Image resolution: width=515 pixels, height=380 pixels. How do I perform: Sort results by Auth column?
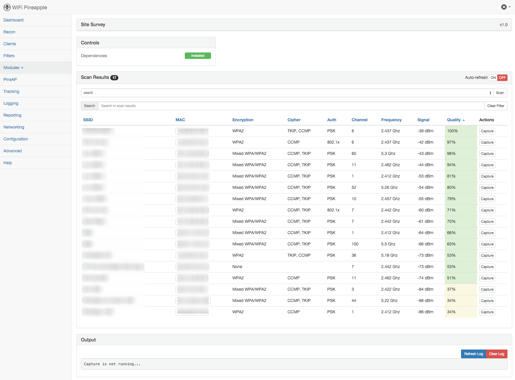[332, 120]
